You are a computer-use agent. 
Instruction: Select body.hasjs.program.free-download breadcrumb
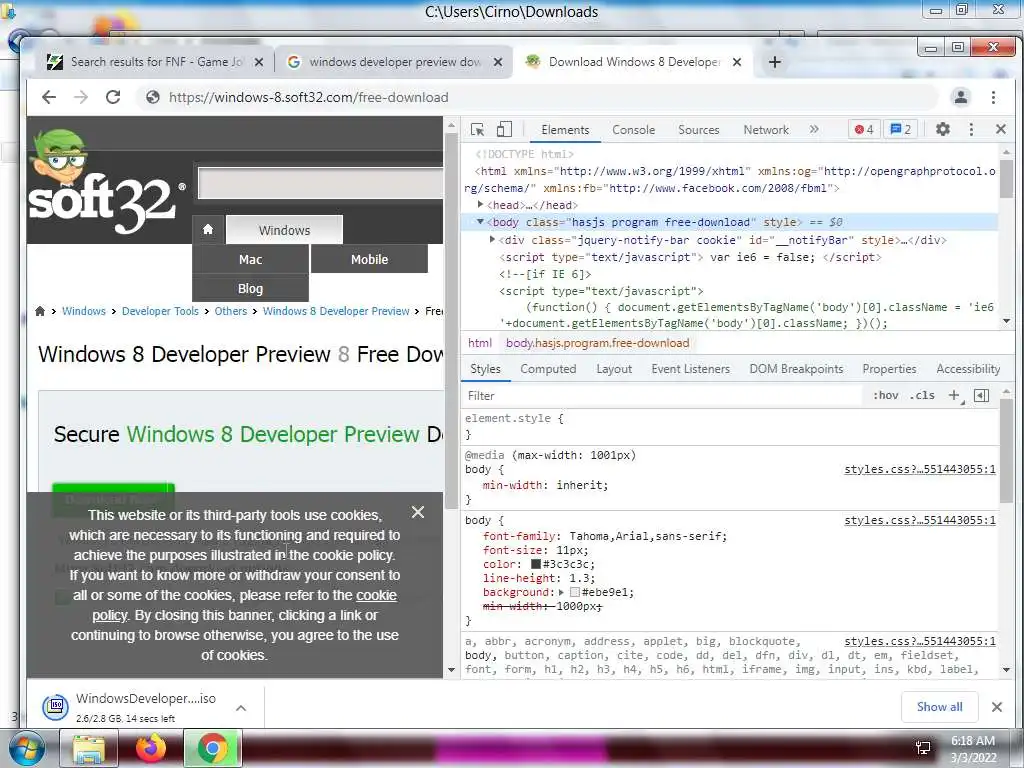[x=598, y=343]
